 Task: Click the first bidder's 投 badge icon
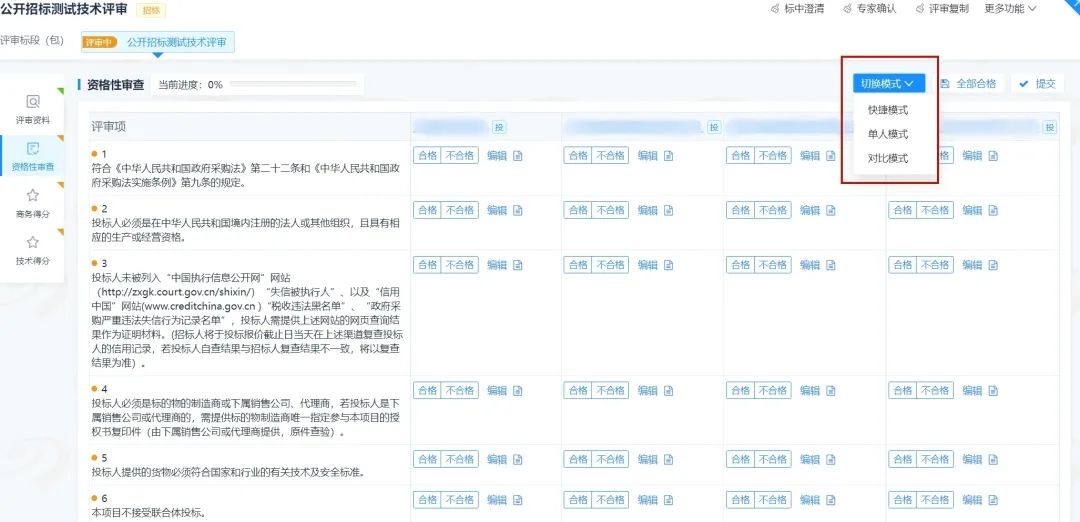499,127
